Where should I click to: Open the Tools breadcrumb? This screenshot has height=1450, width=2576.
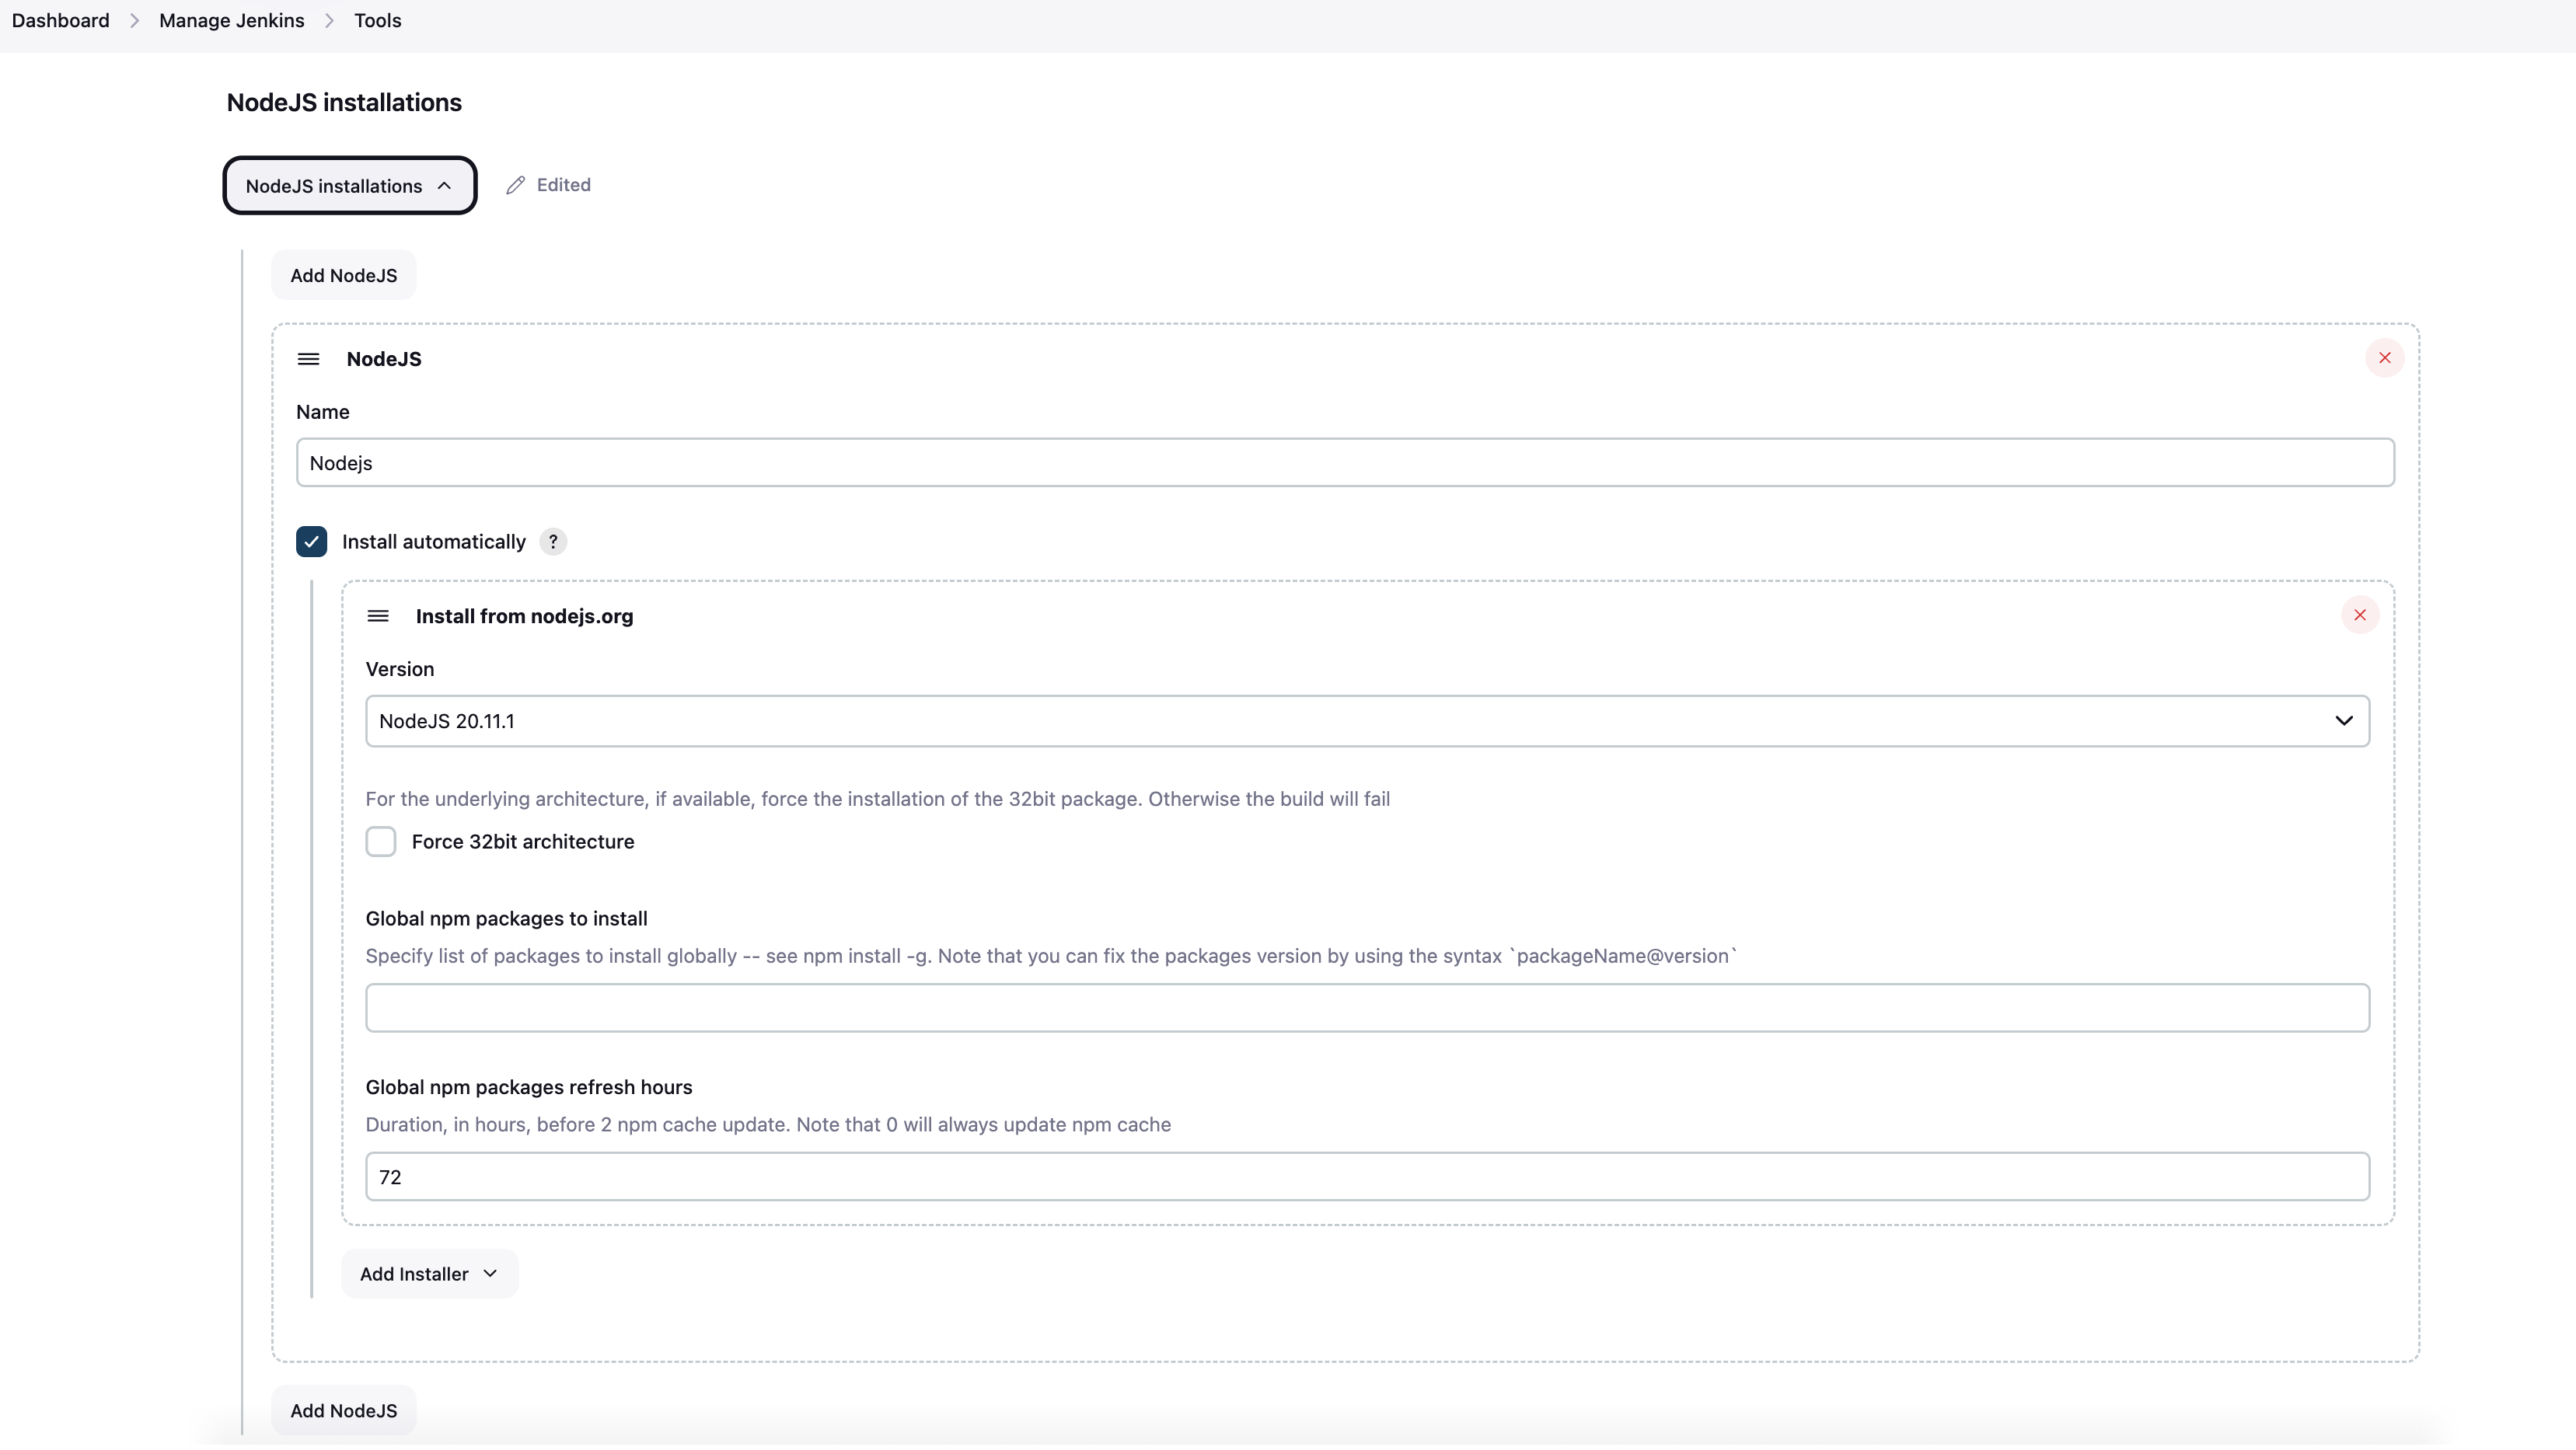coord(377,20)
